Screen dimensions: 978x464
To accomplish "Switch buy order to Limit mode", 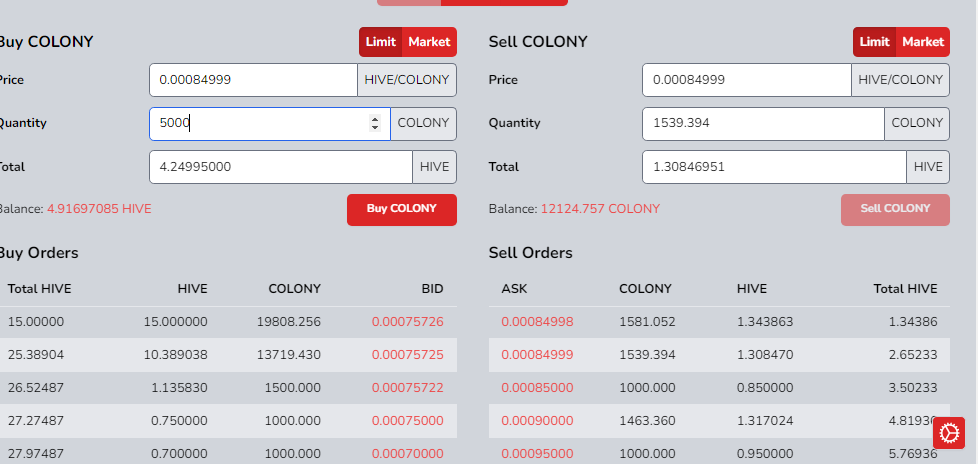I will click(x=381, y=42).
